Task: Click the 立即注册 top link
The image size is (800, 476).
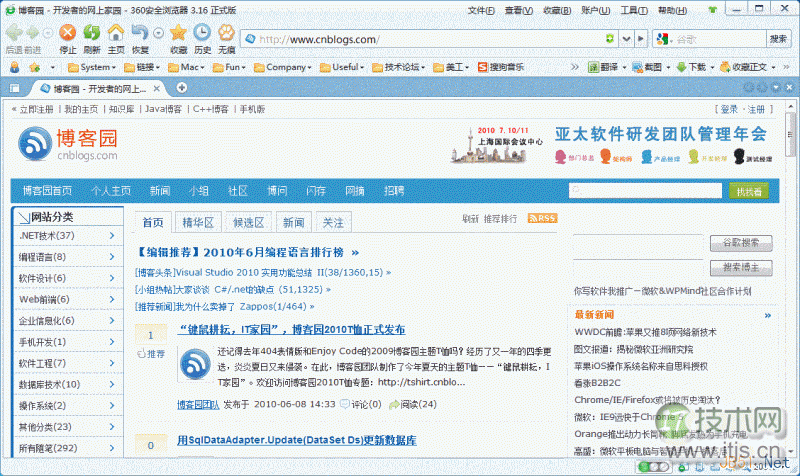Action: (x=36, y=109)
